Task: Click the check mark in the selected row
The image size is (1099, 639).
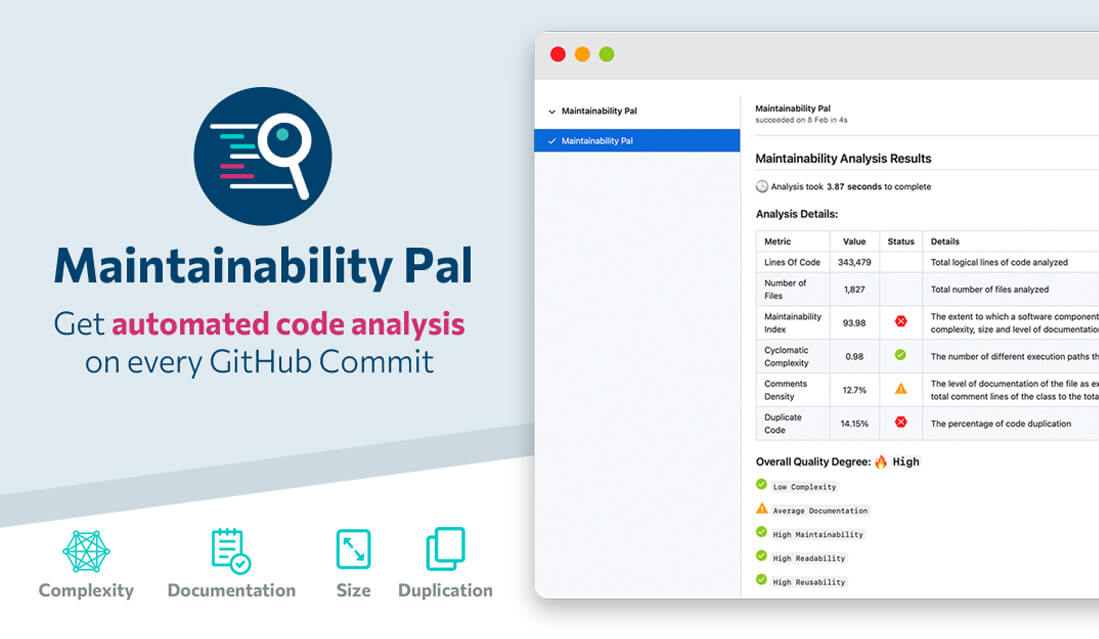Action: coord(552,141)
